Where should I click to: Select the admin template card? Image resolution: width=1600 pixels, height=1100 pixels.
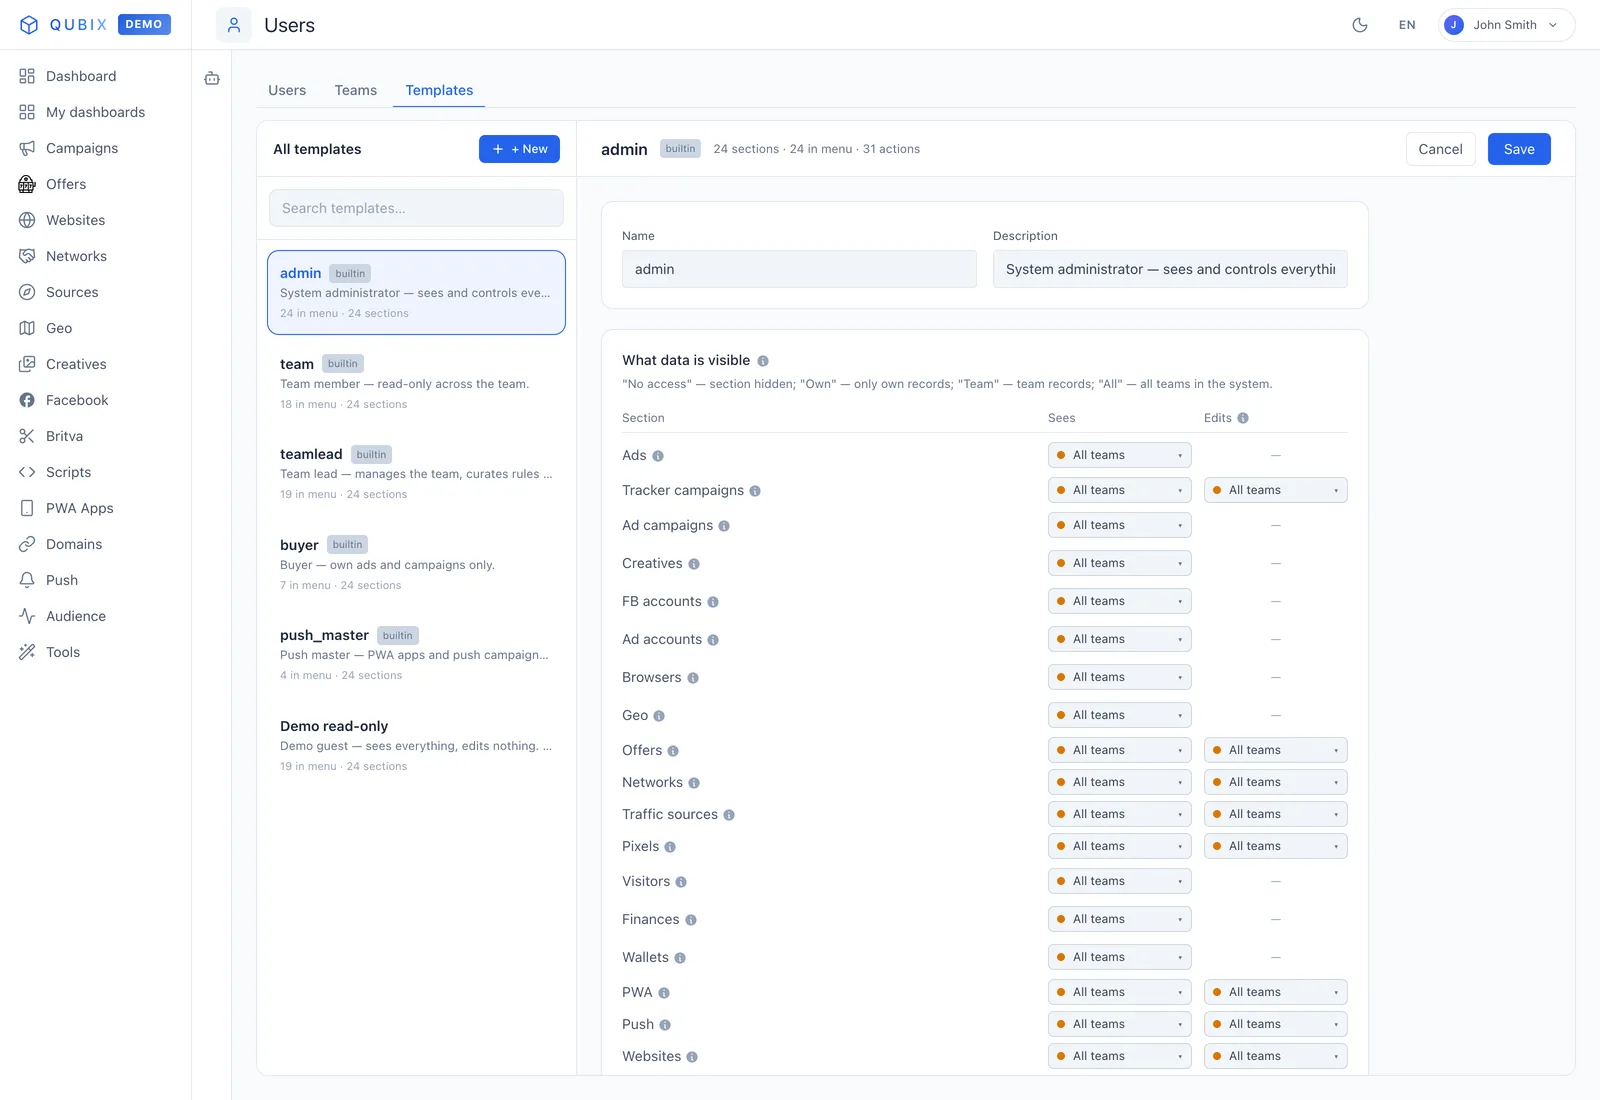coord(416,292)
